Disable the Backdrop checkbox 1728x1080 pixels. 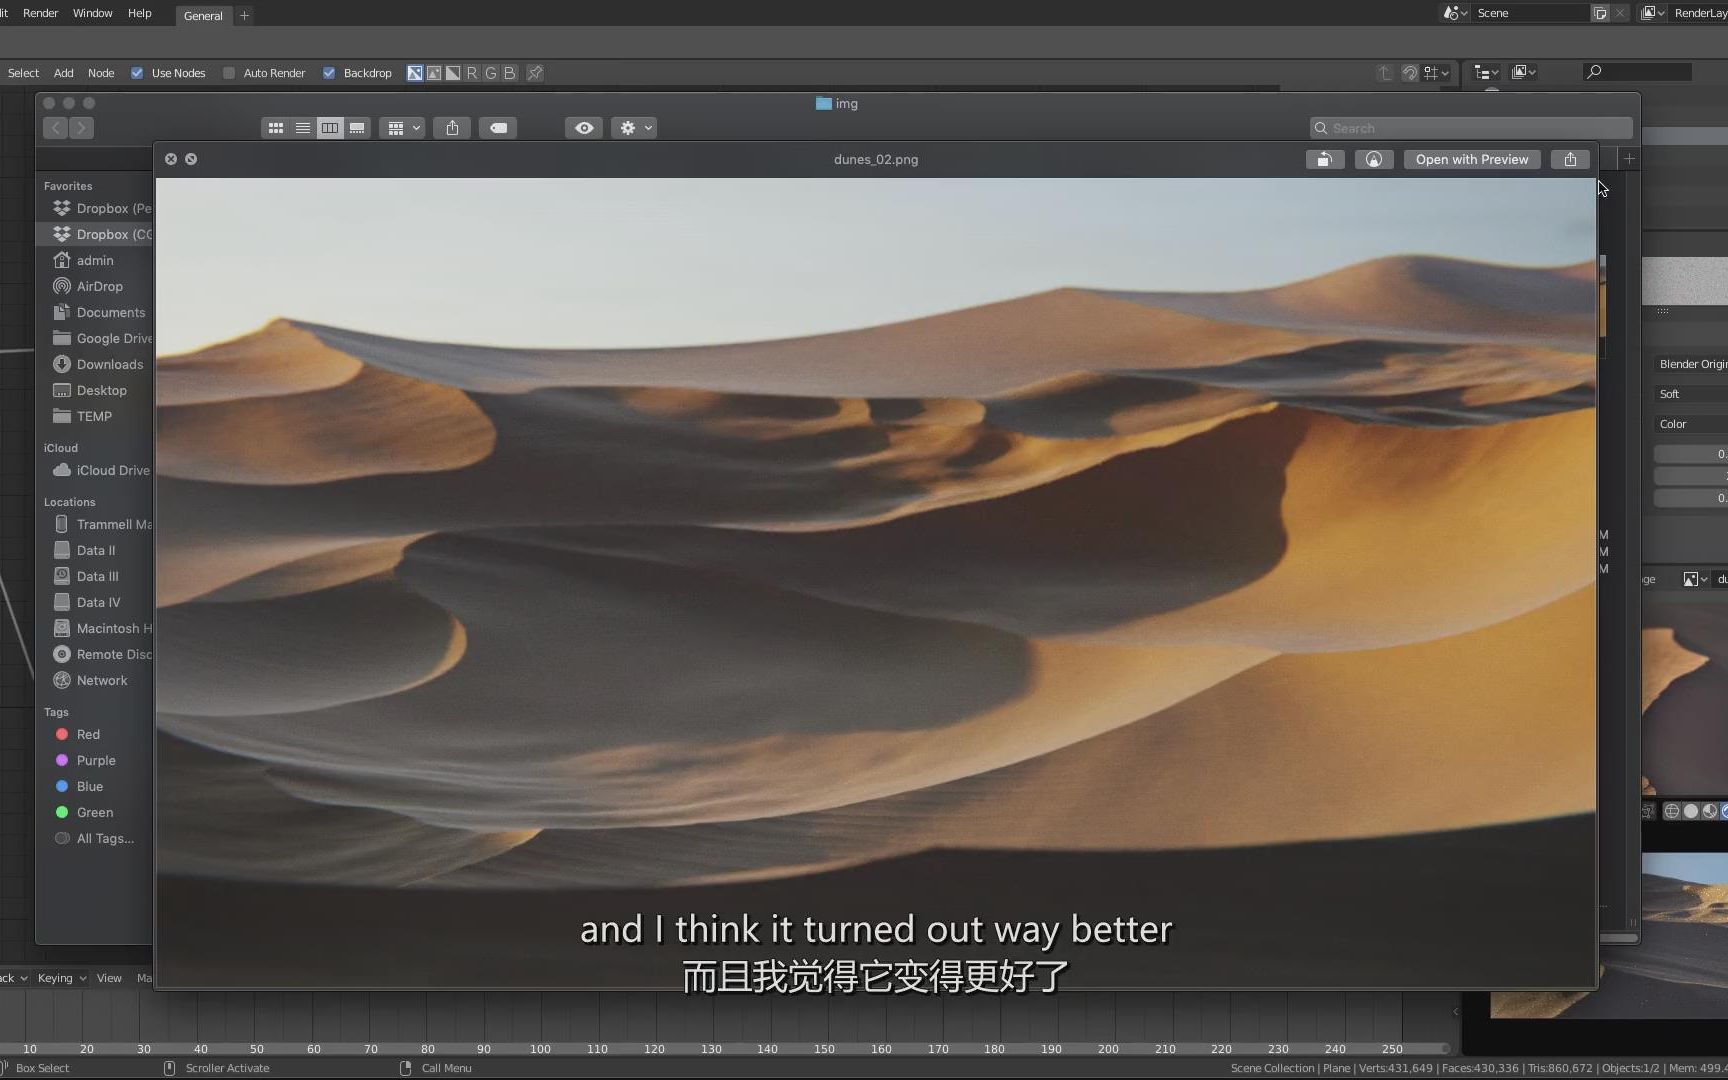pos(328,72)
